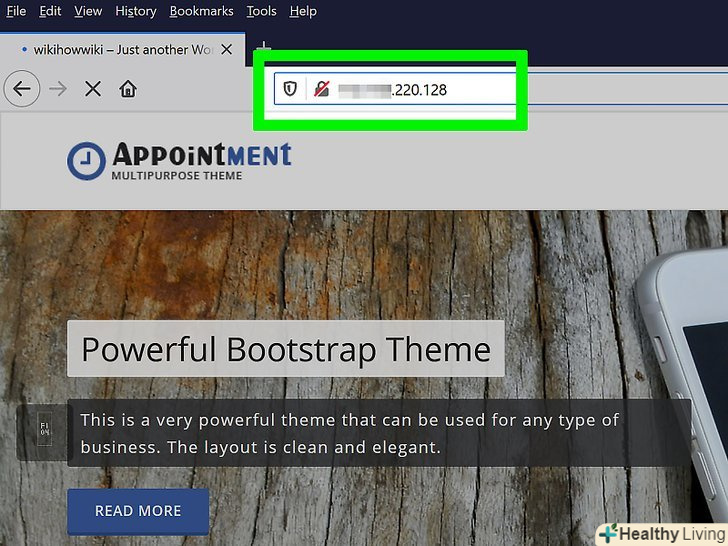This screenshot has width=728, height=546.
Task: Open the View menu
Action: pyautogui.click(x=88, y=11)
